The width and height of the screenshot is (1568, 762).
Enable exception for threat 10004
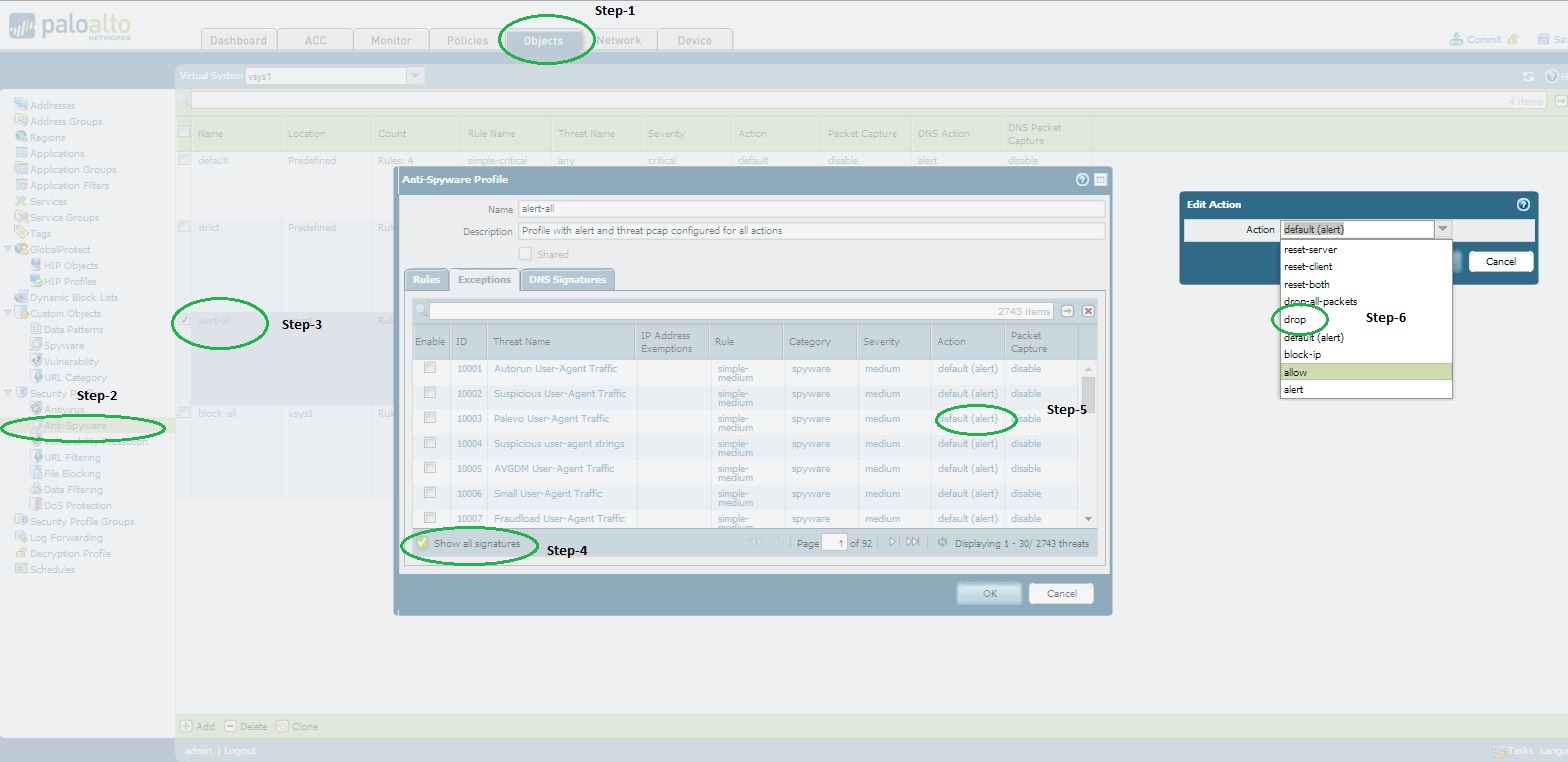[430, 443]
